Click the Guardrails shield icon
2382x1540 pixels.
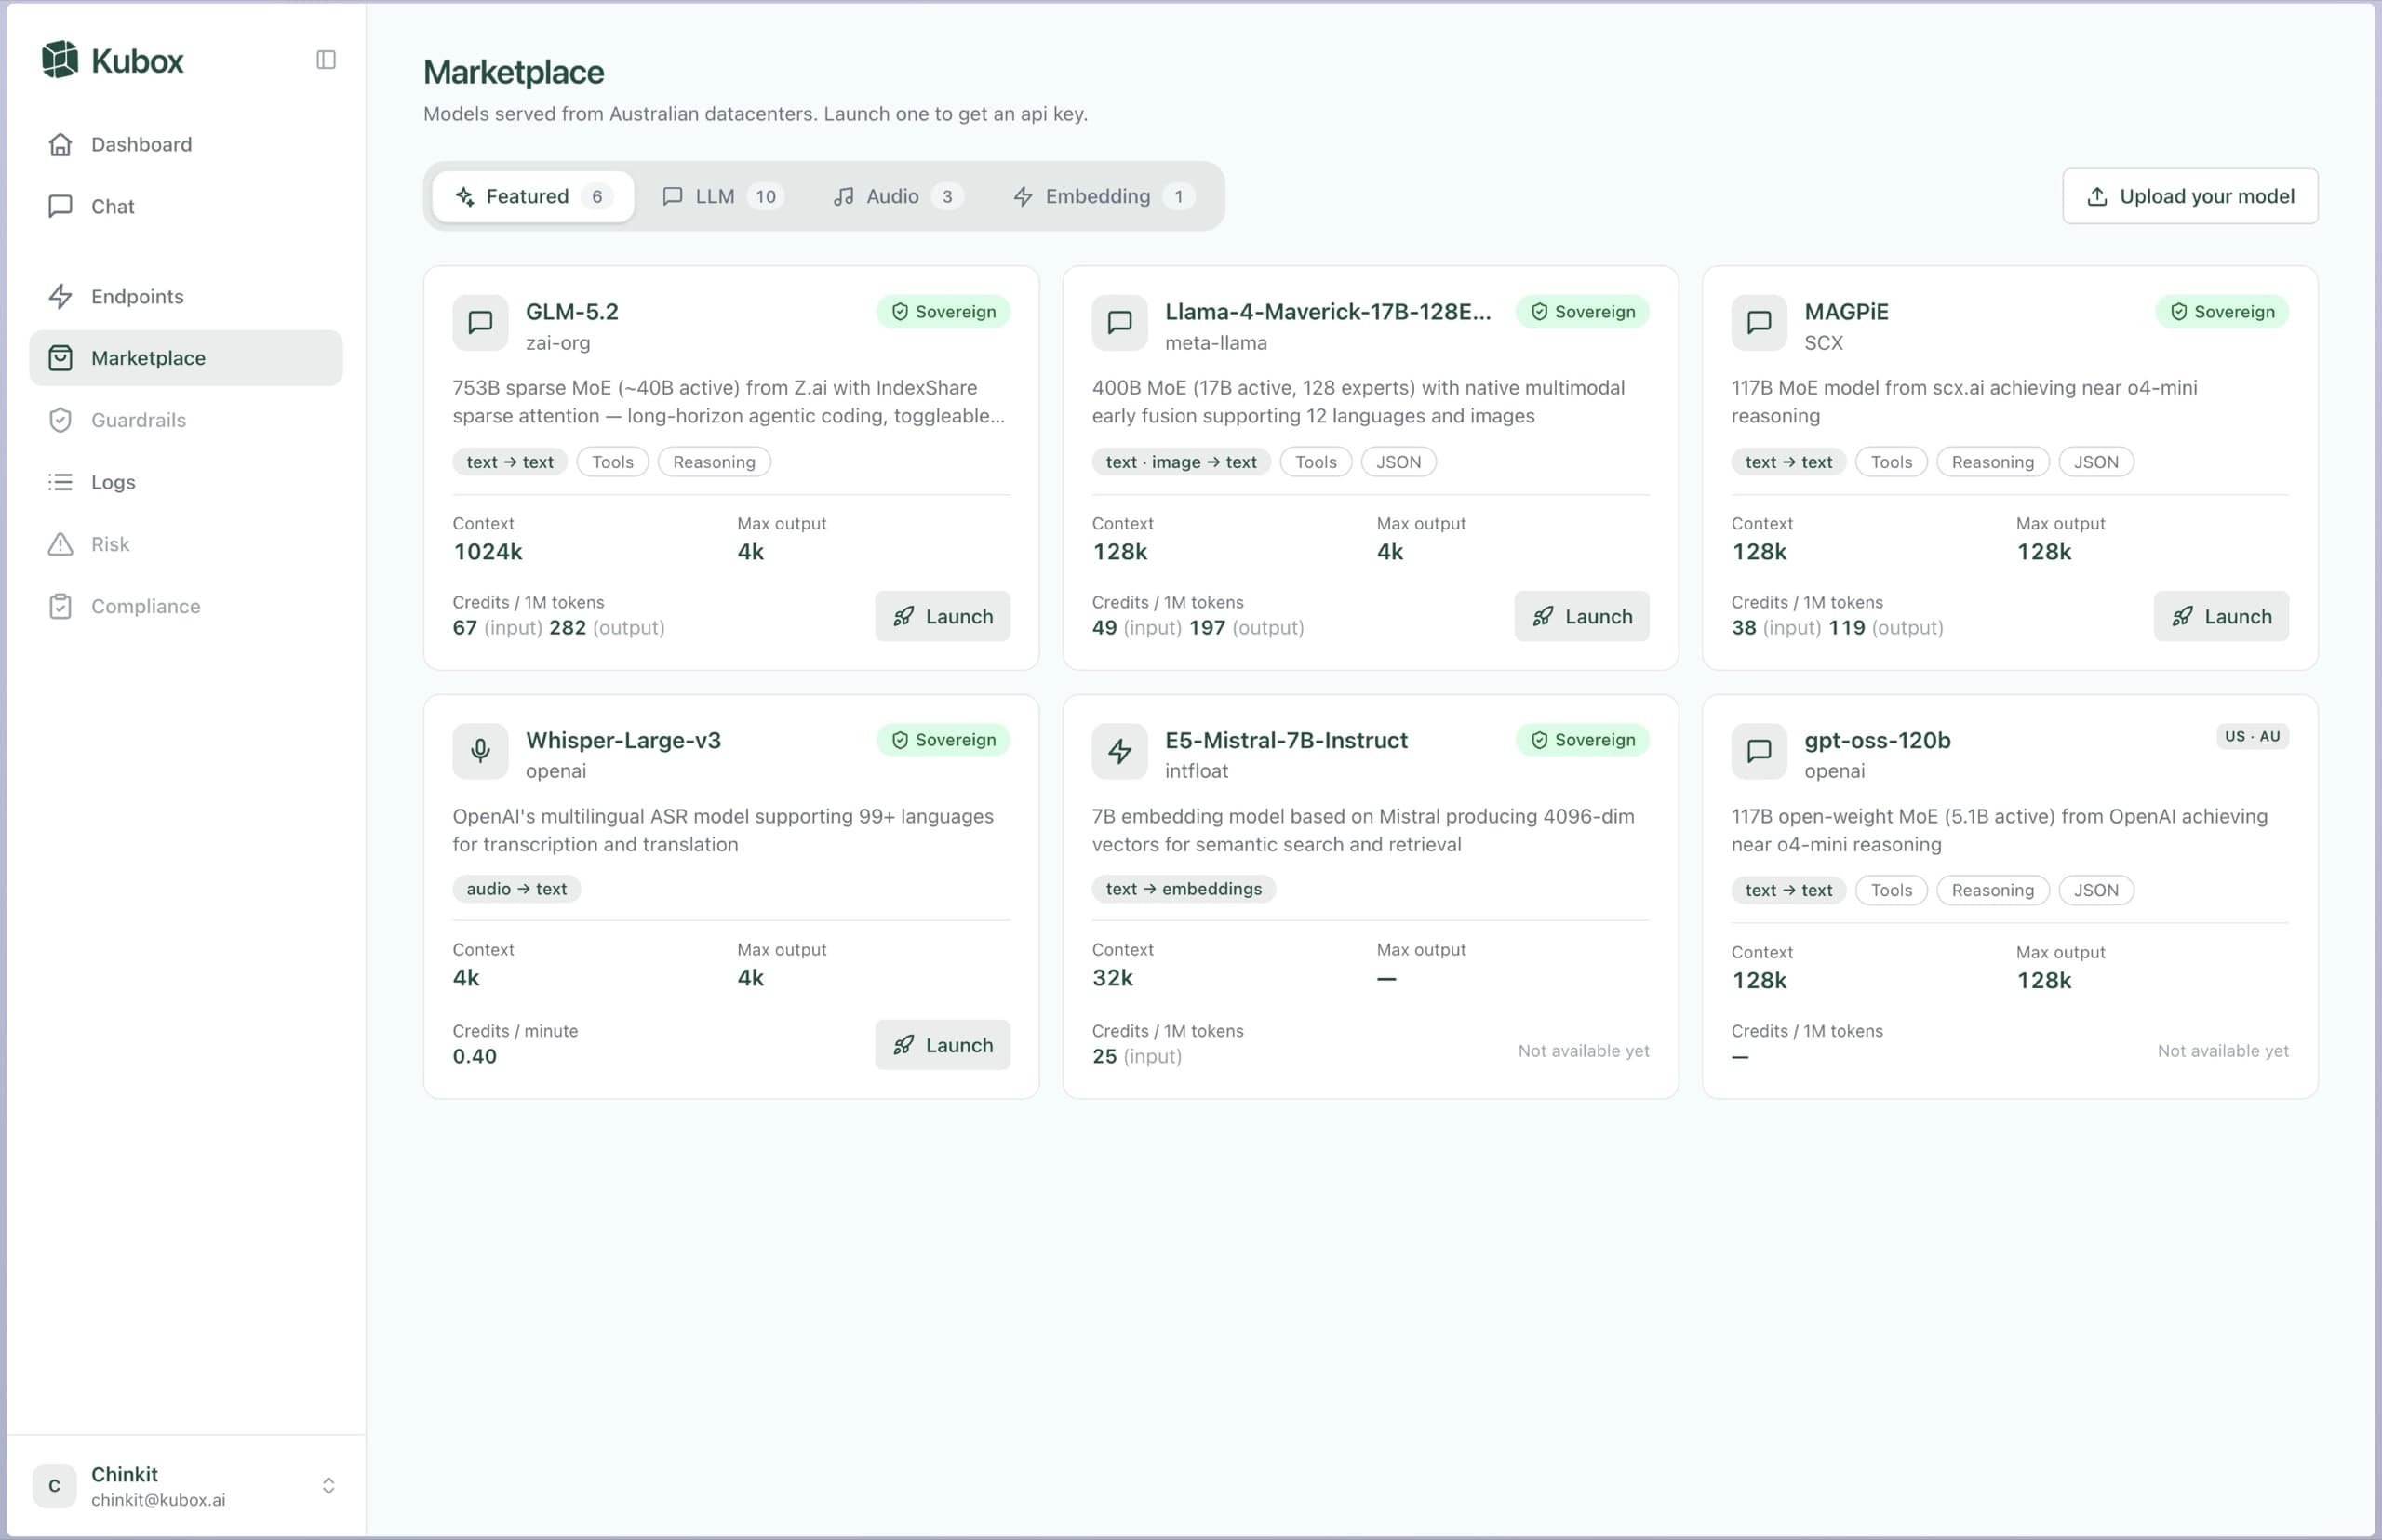pyautogui.click(x=60, y=420)
